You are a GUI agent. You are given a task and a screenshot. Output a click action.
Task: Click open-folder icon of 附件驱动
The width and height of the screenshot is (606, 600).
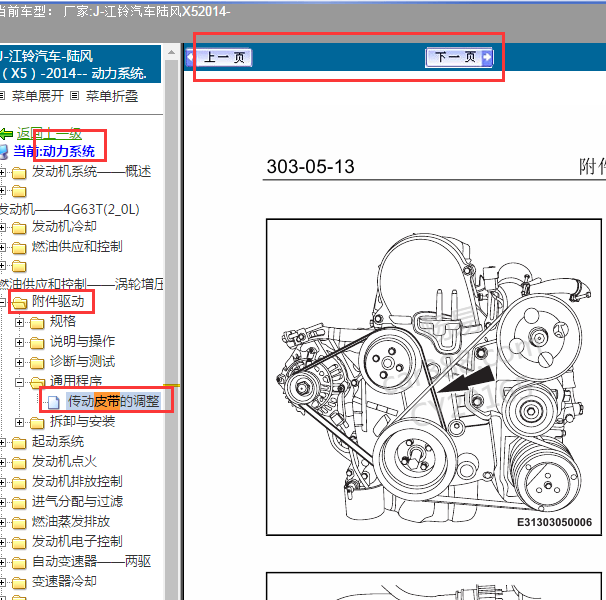click(x=19, y=303)
